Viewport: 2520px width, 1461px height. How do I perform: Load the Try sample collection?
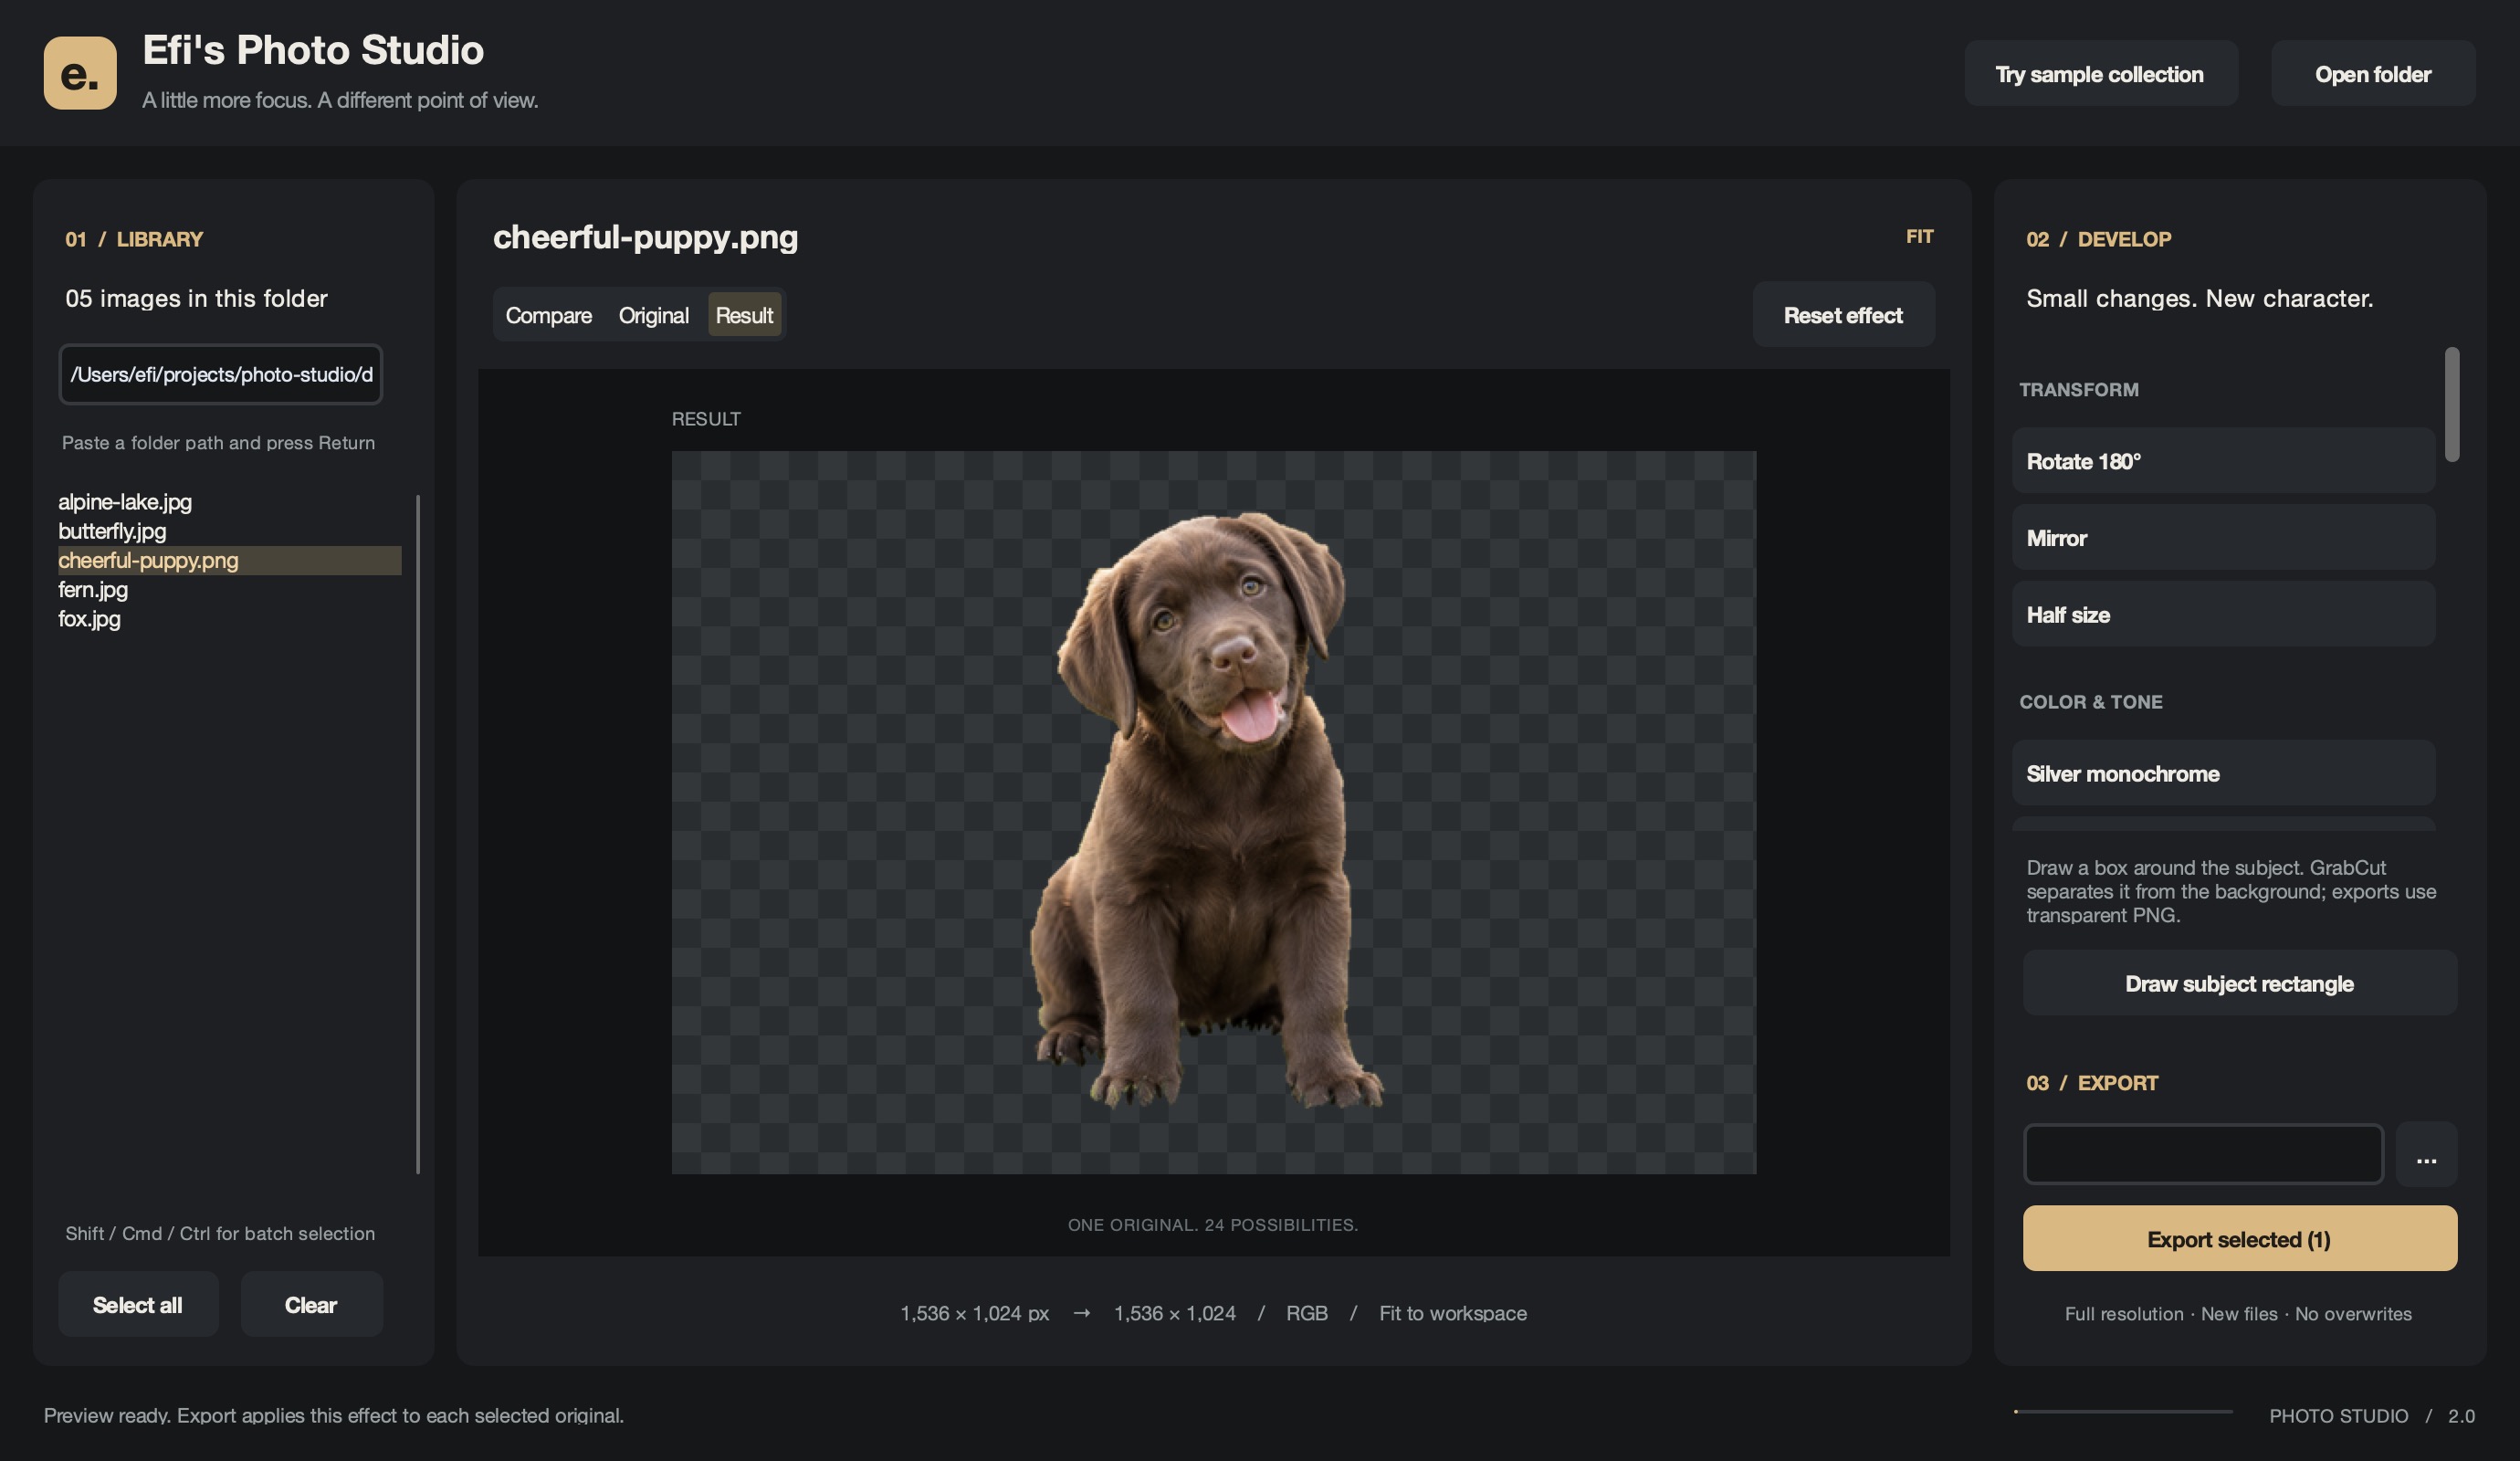(2100, 74)
